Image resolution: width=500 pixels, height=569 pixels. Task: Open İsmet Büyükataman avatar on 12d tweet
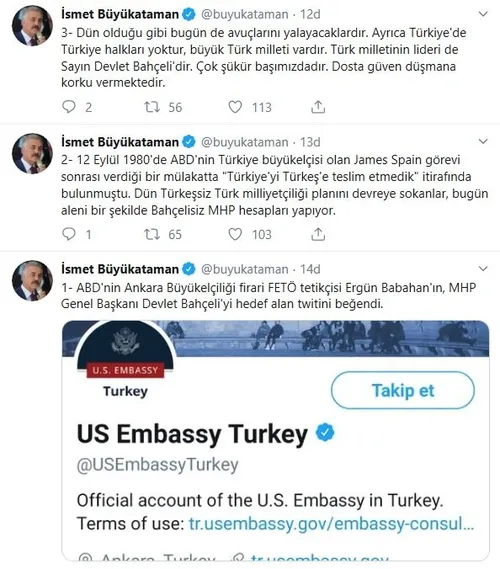pos(32,26)
